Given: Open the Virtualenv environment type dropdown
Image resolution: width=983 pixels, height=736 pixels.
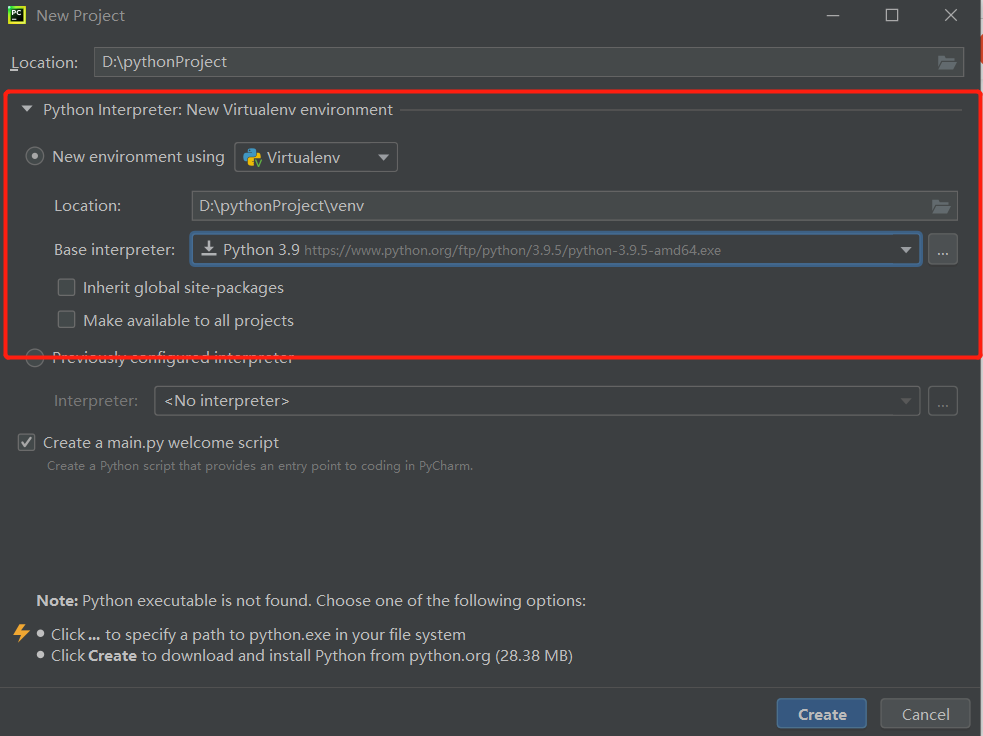Looking at the screenshot, I should tap(316, 157).
